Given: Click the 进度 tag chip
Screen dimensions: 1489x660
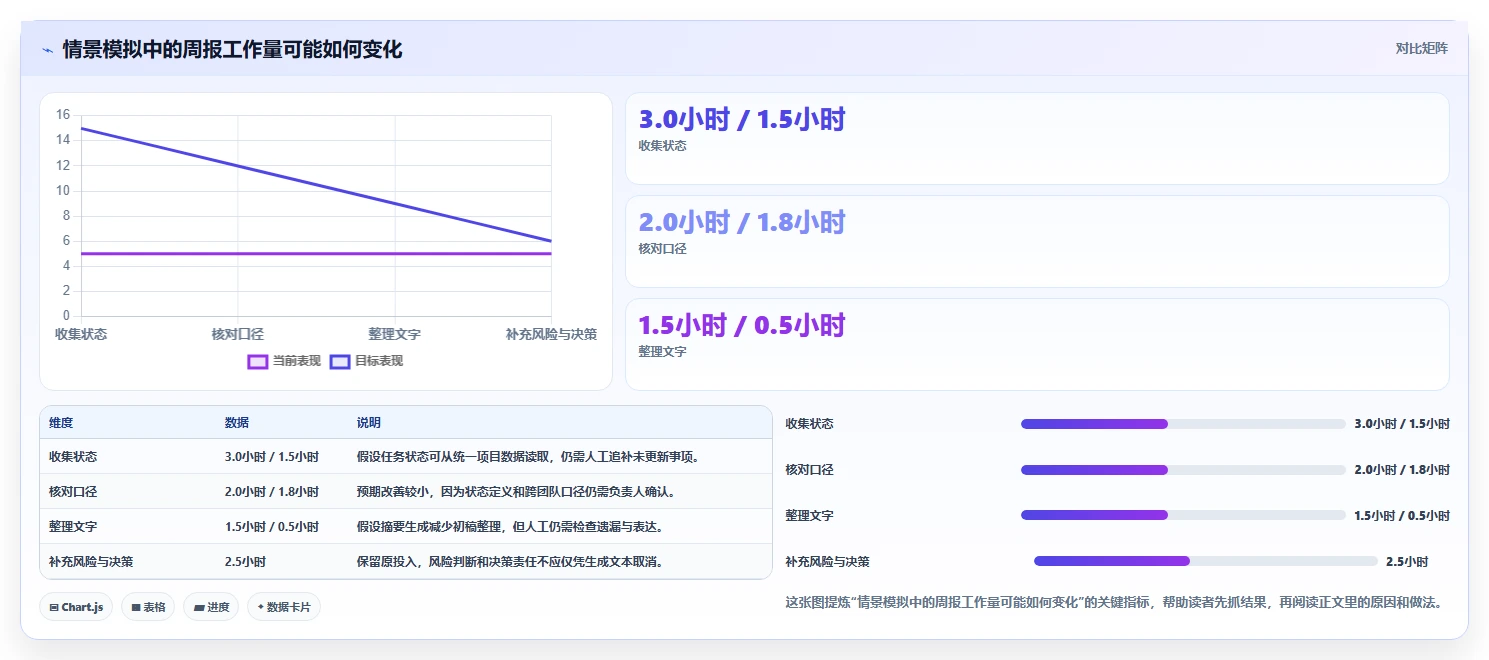Looking at the screenshot, I should [x=211, y=607].
